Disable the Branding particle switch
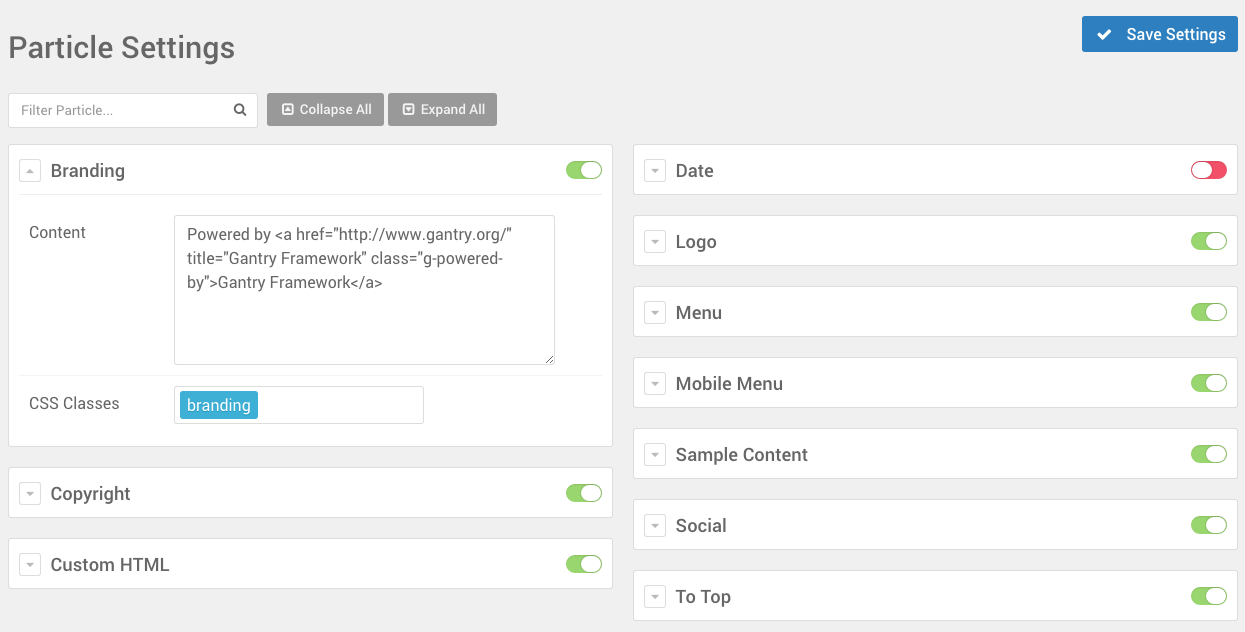 [x=584, y=170]
